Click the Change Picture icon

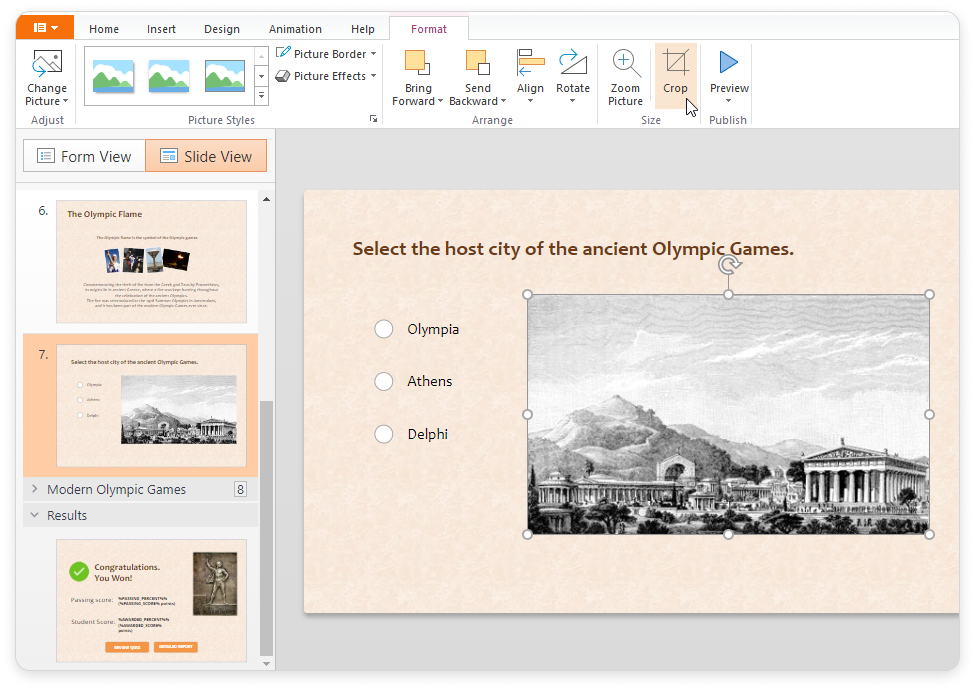(47, 63)
